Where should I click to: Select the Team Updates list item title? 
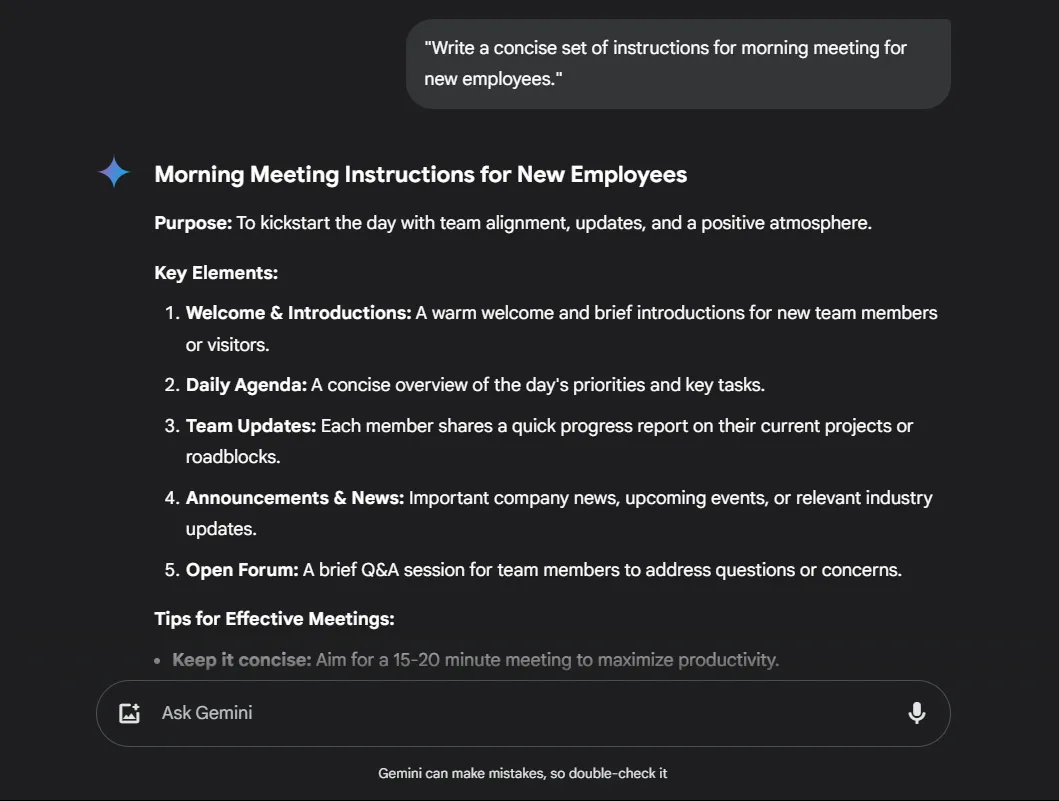coord(251,426)
